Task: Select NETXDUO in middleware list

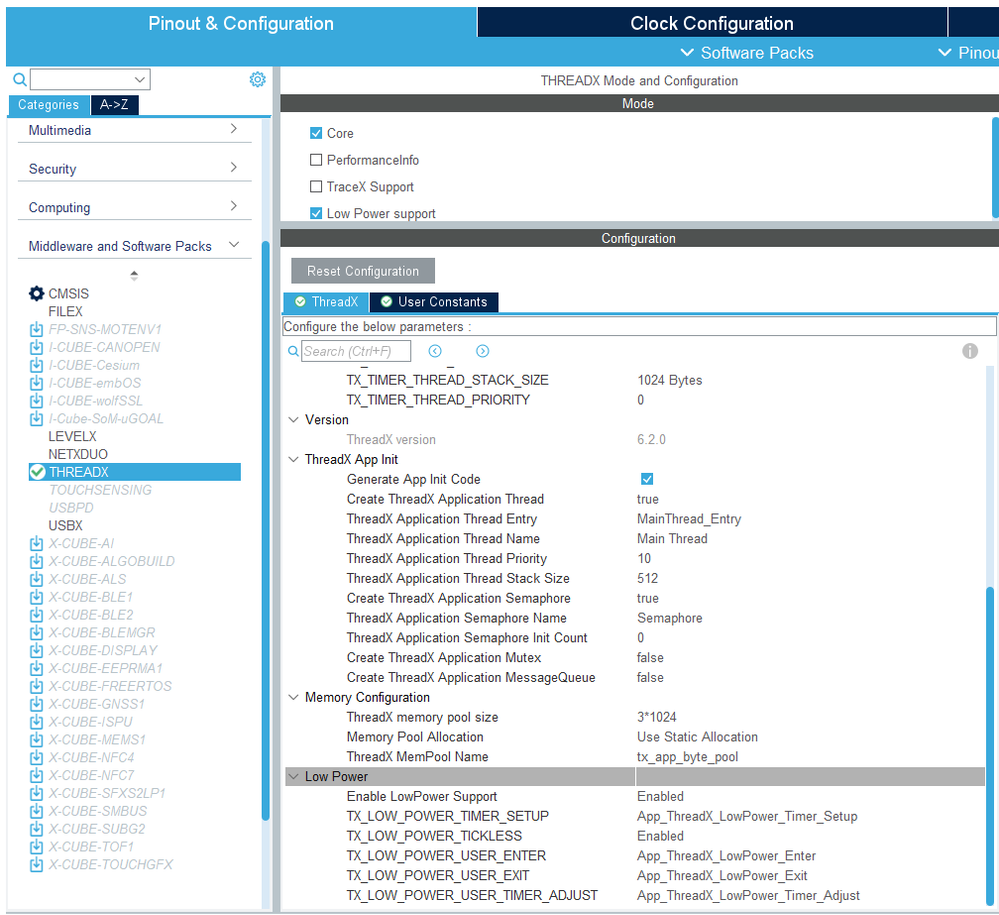Action: point(78,454)
